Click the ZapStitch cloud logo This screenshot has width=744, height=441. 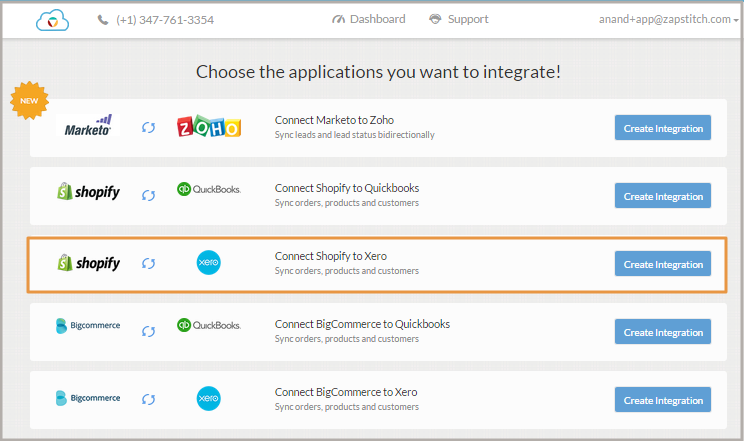point(53,20)
